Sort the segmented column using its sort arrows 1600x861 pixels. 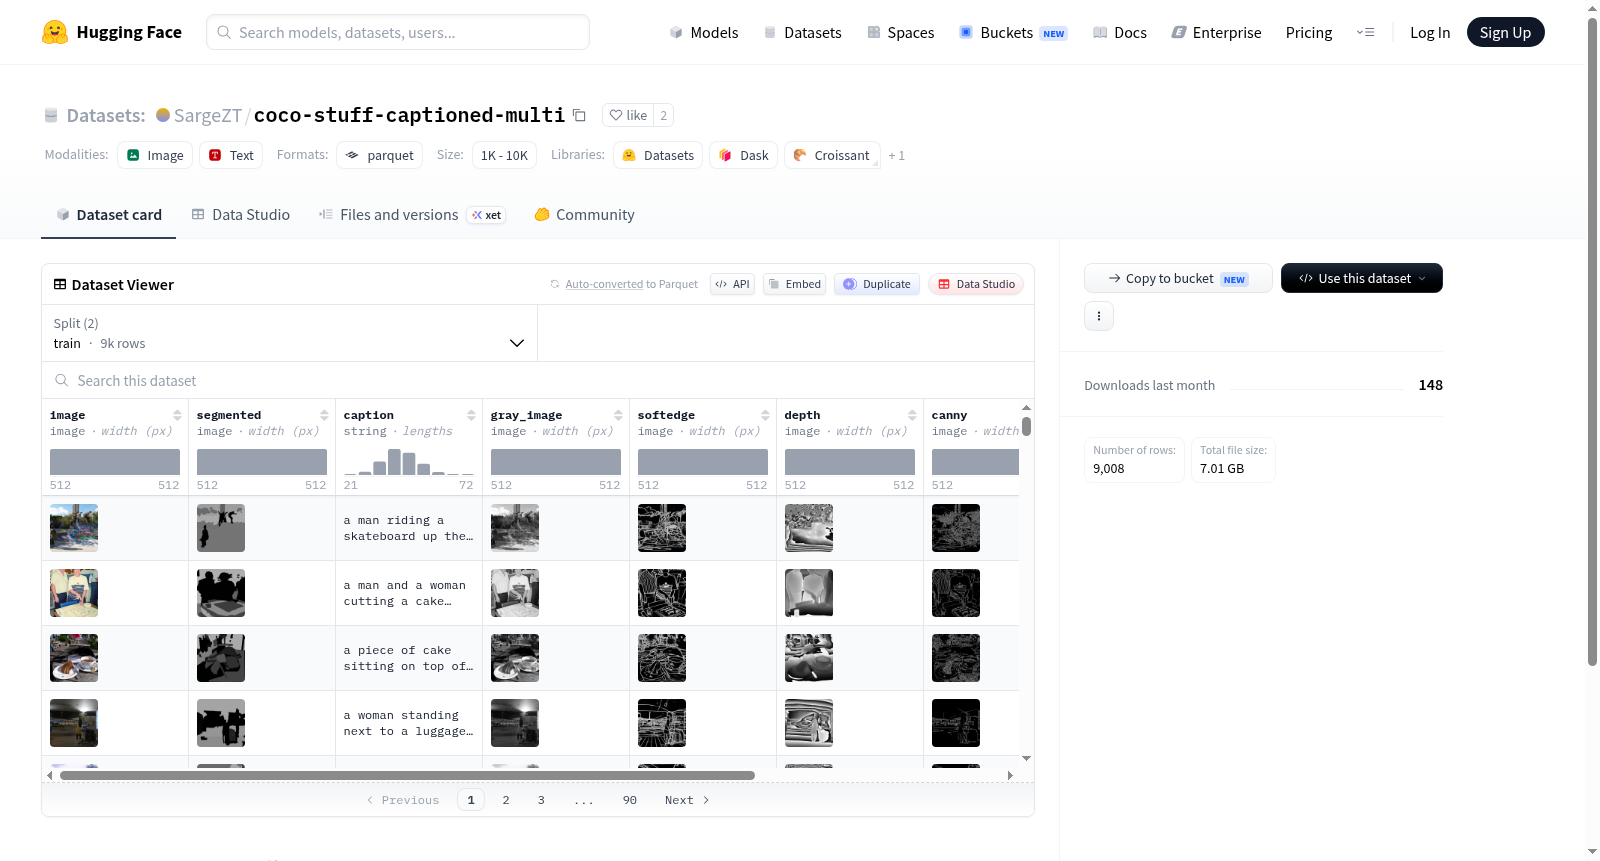pyautogui.click(x=324, y=415)
